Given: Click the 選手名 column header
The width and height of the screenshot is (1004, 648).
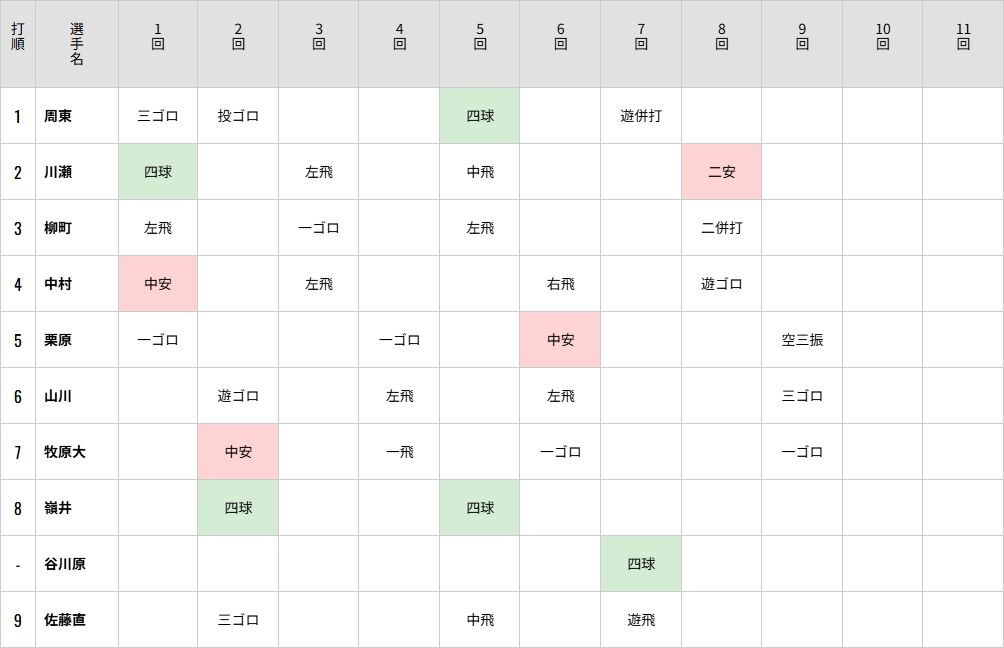Looking at the screenshot, I should click(77, 44).
